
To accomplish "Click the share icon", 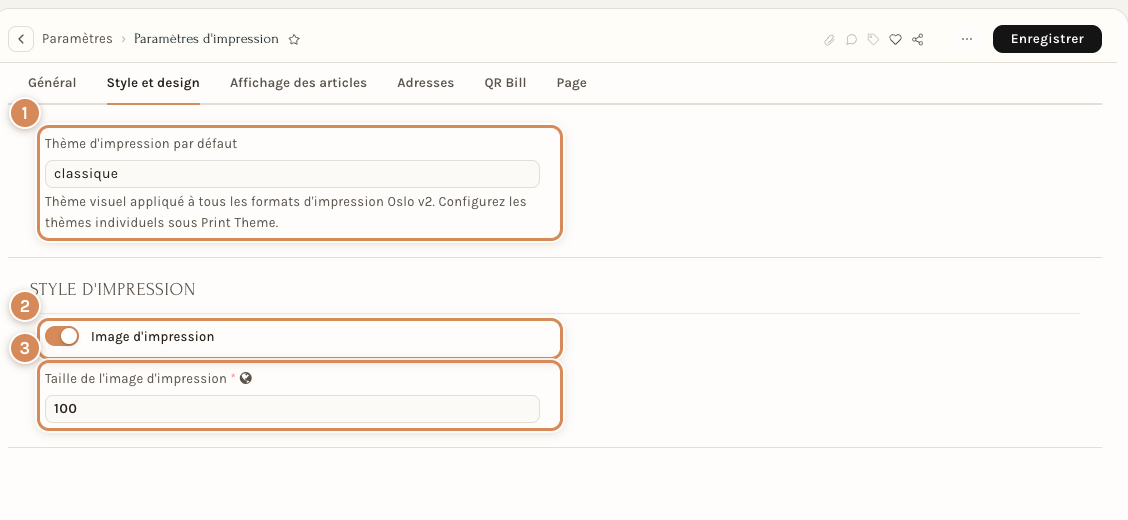I will point(917,40).
